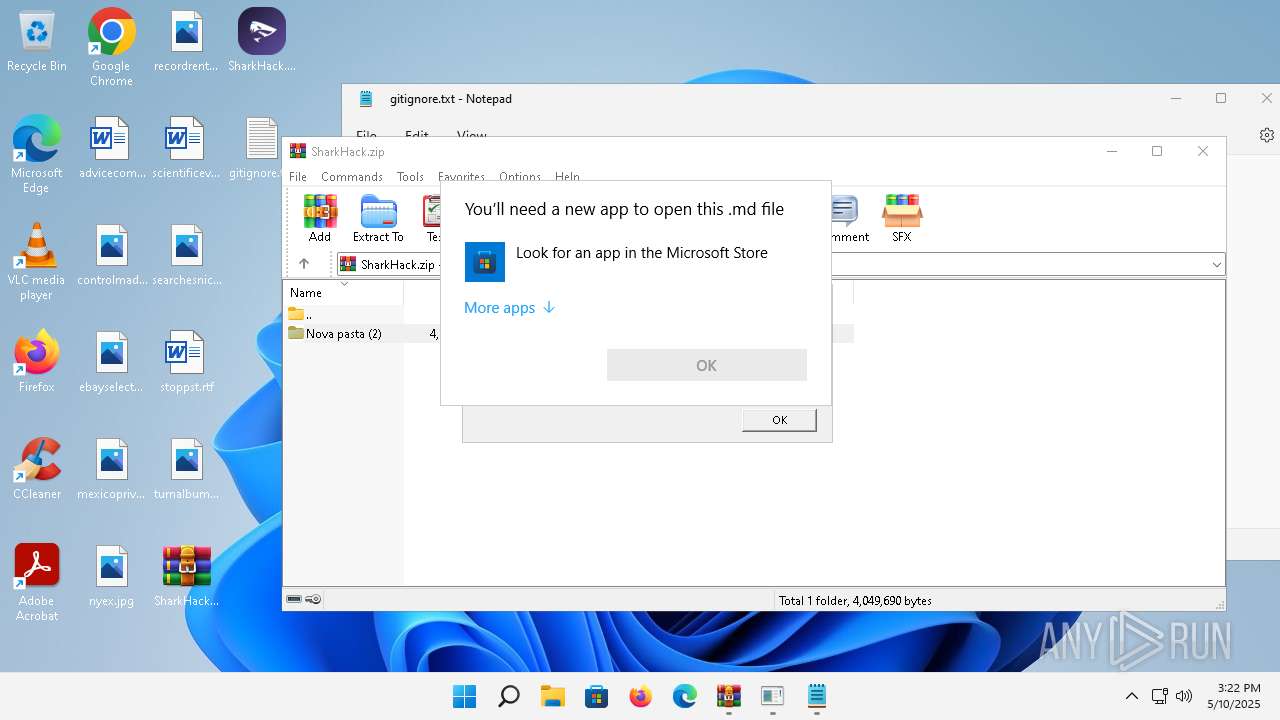Open the VLC media player desktop icon
Viewport: 1280px width, 720px height.
pyautogui.click(x=37, y=262)
